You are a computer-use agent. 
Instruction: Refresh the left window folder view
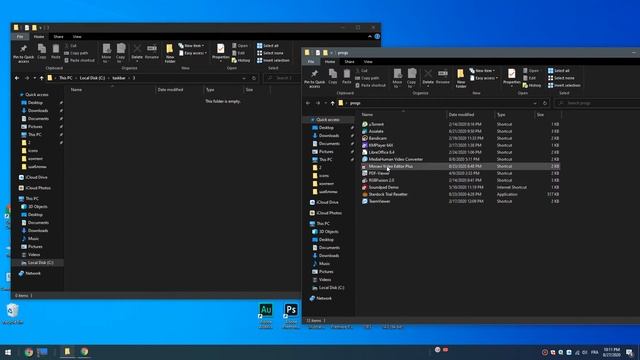point(254,78)
